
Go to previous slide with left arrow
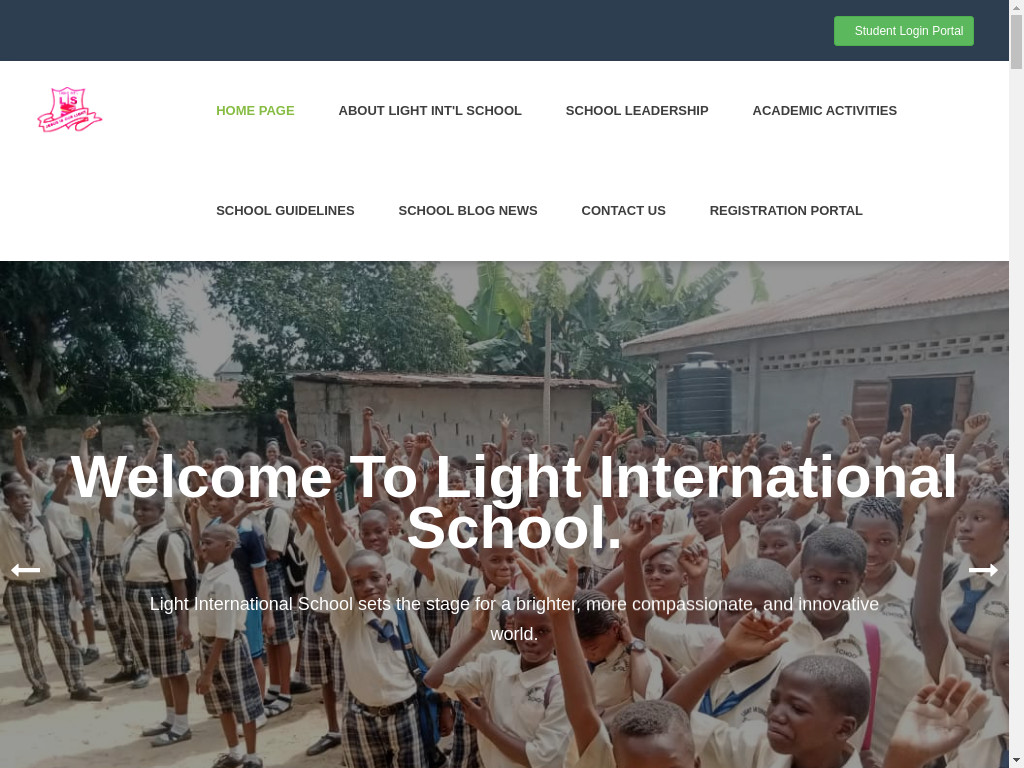coord(25,570)
